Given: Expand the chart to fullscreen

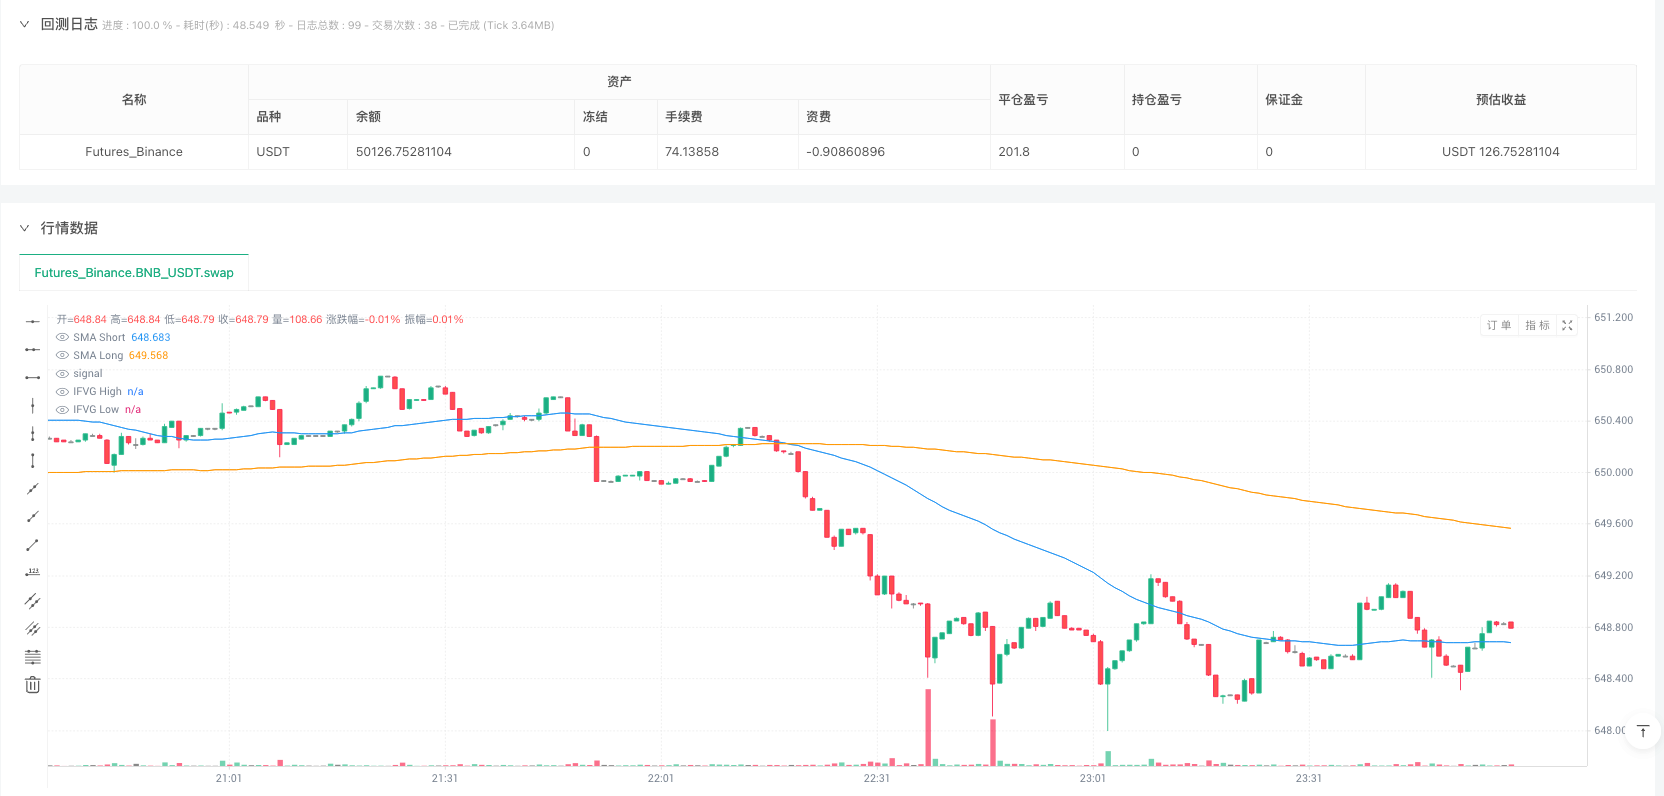Looking at the screenshot, I should tap(1567, 325).
